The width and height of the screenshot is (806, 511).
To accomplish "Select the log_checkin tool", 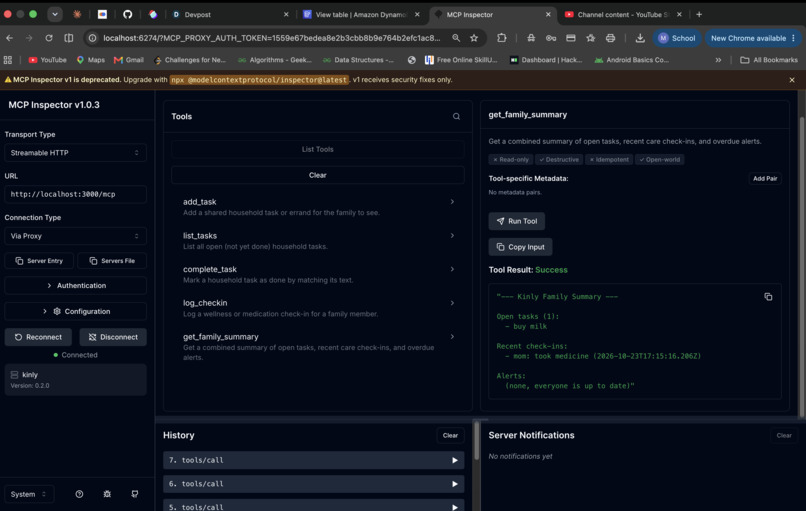I will (x=318, y=308).
